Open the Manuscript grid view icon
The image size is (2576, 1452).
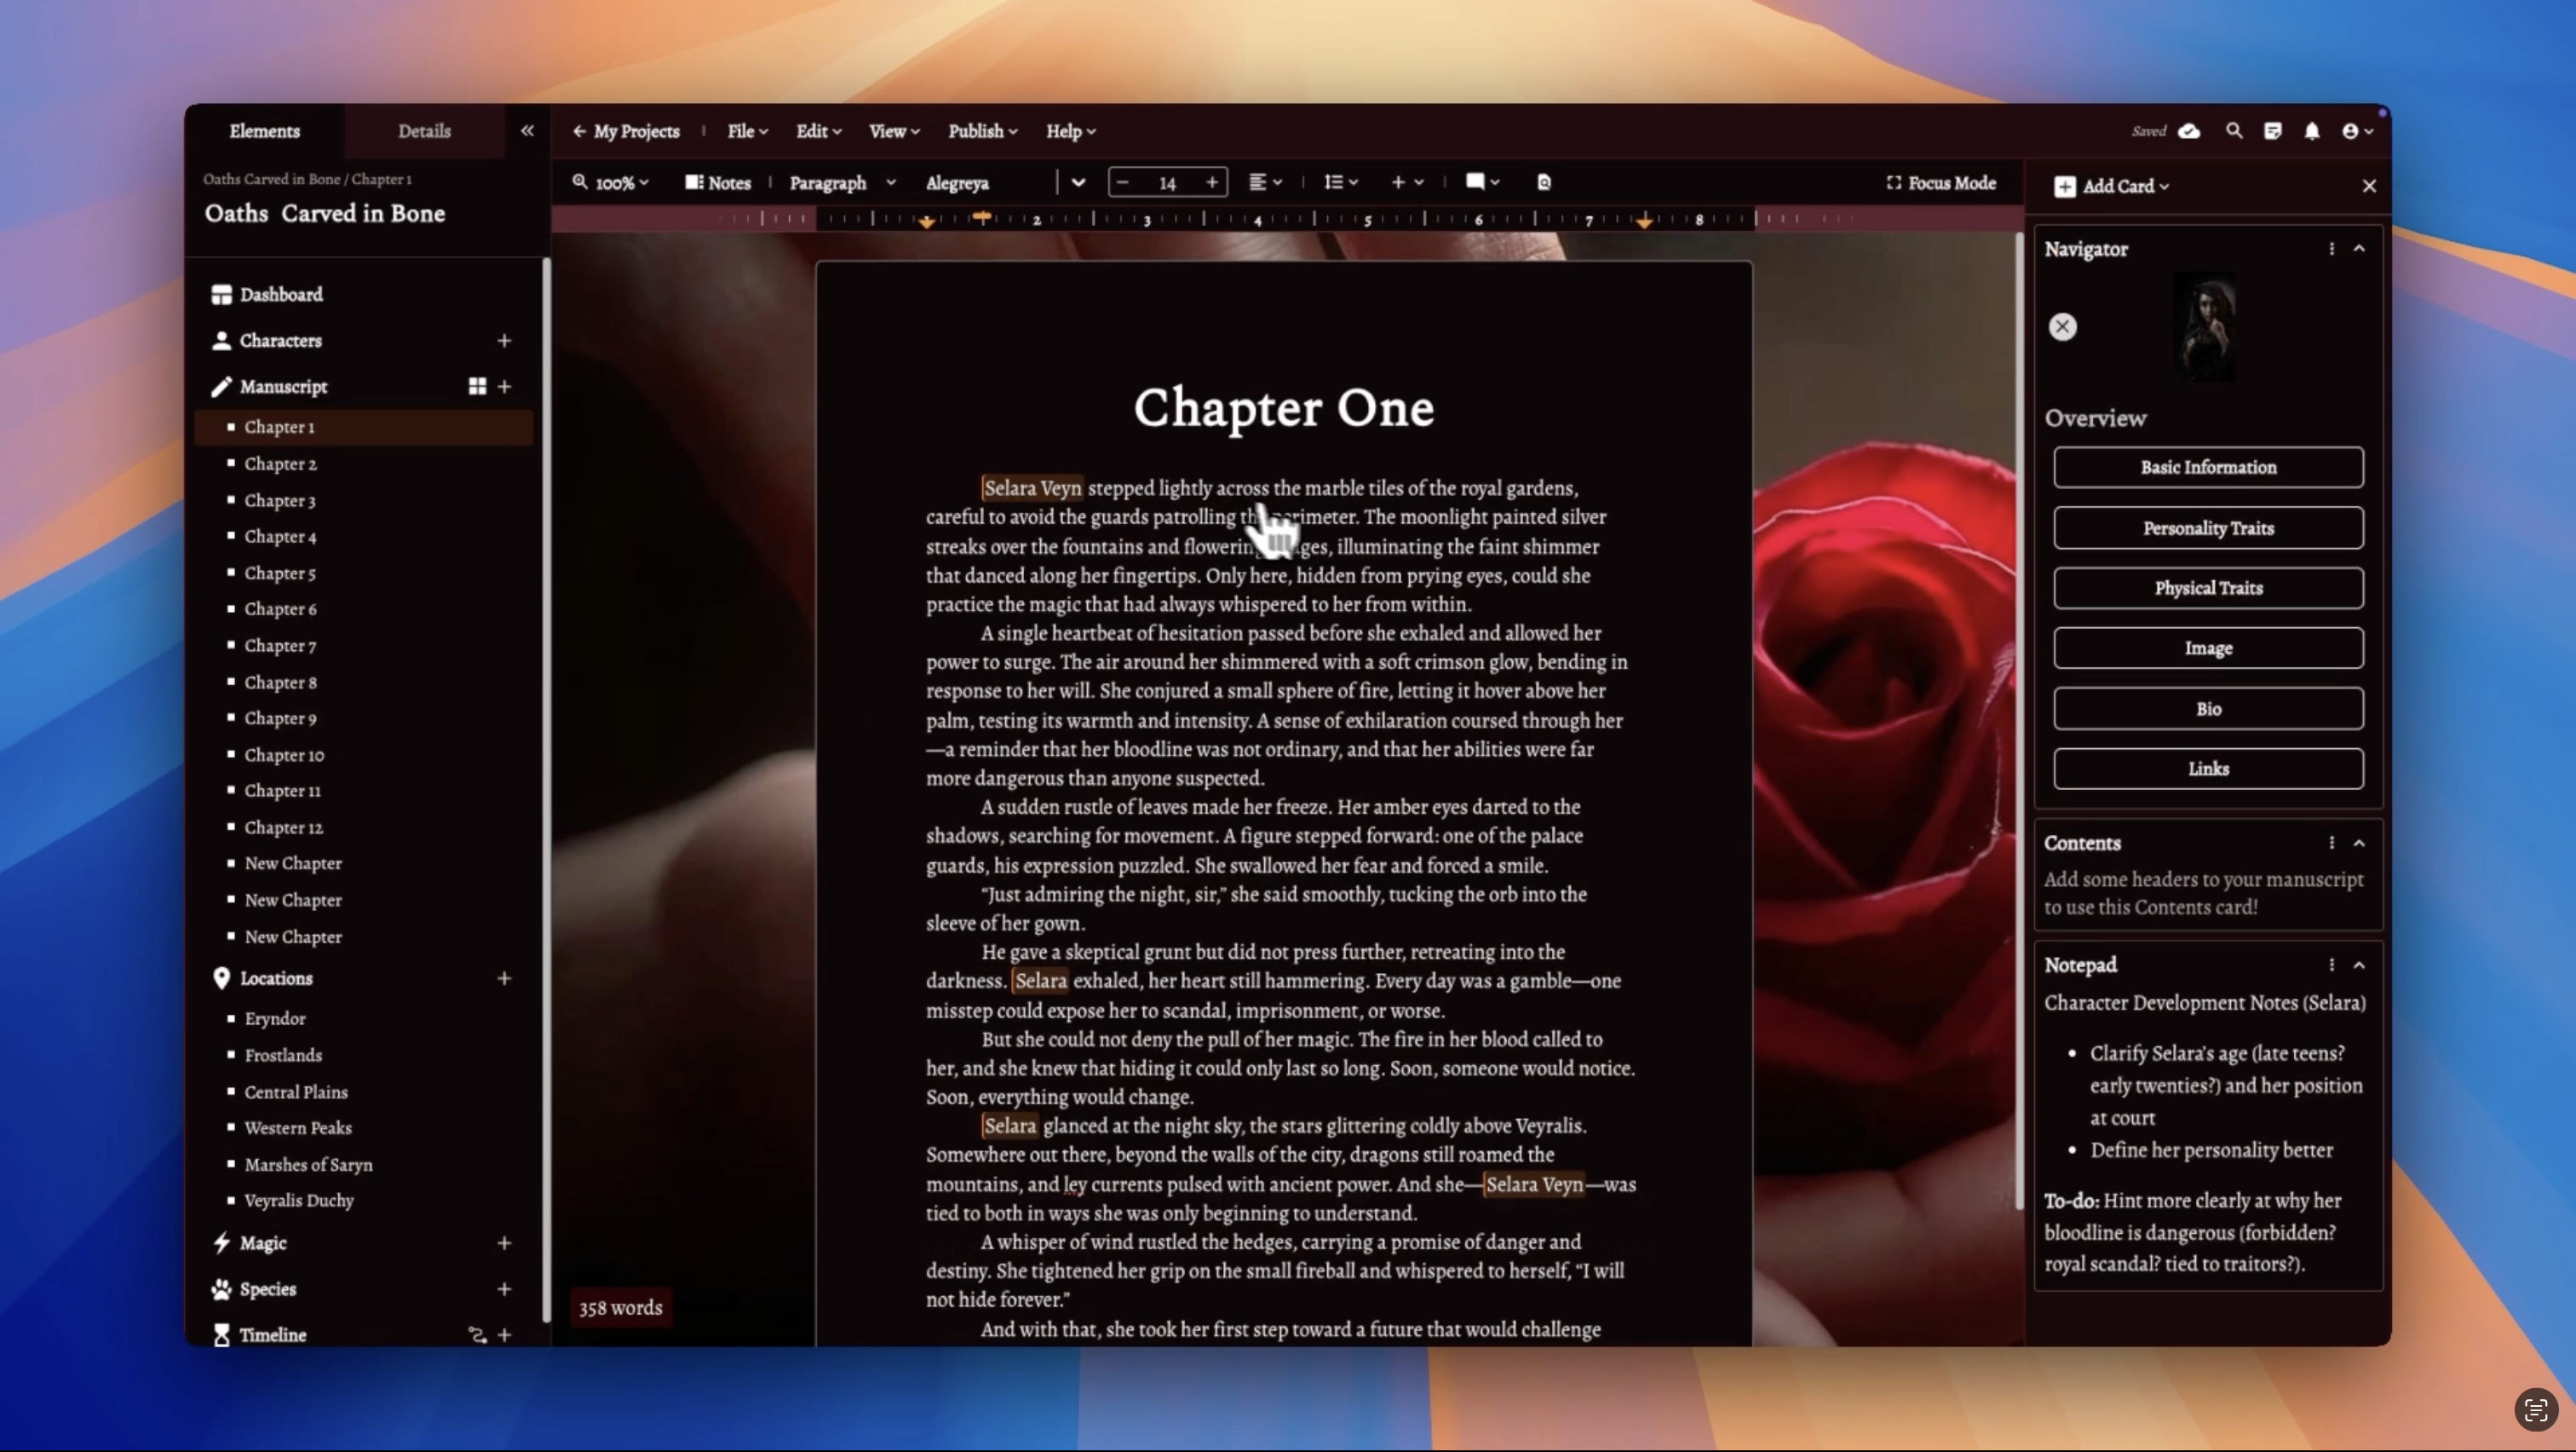pos(477,386)
